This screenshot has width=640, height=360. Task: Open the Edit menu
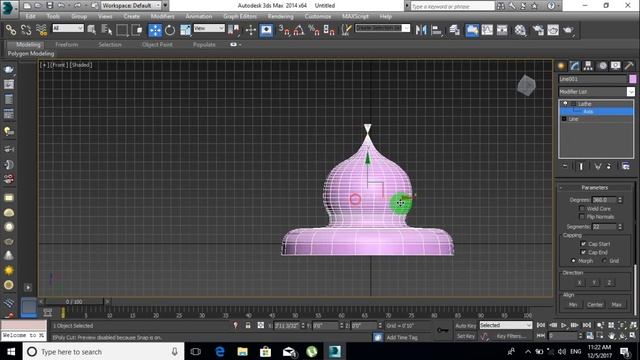(30, 16)
